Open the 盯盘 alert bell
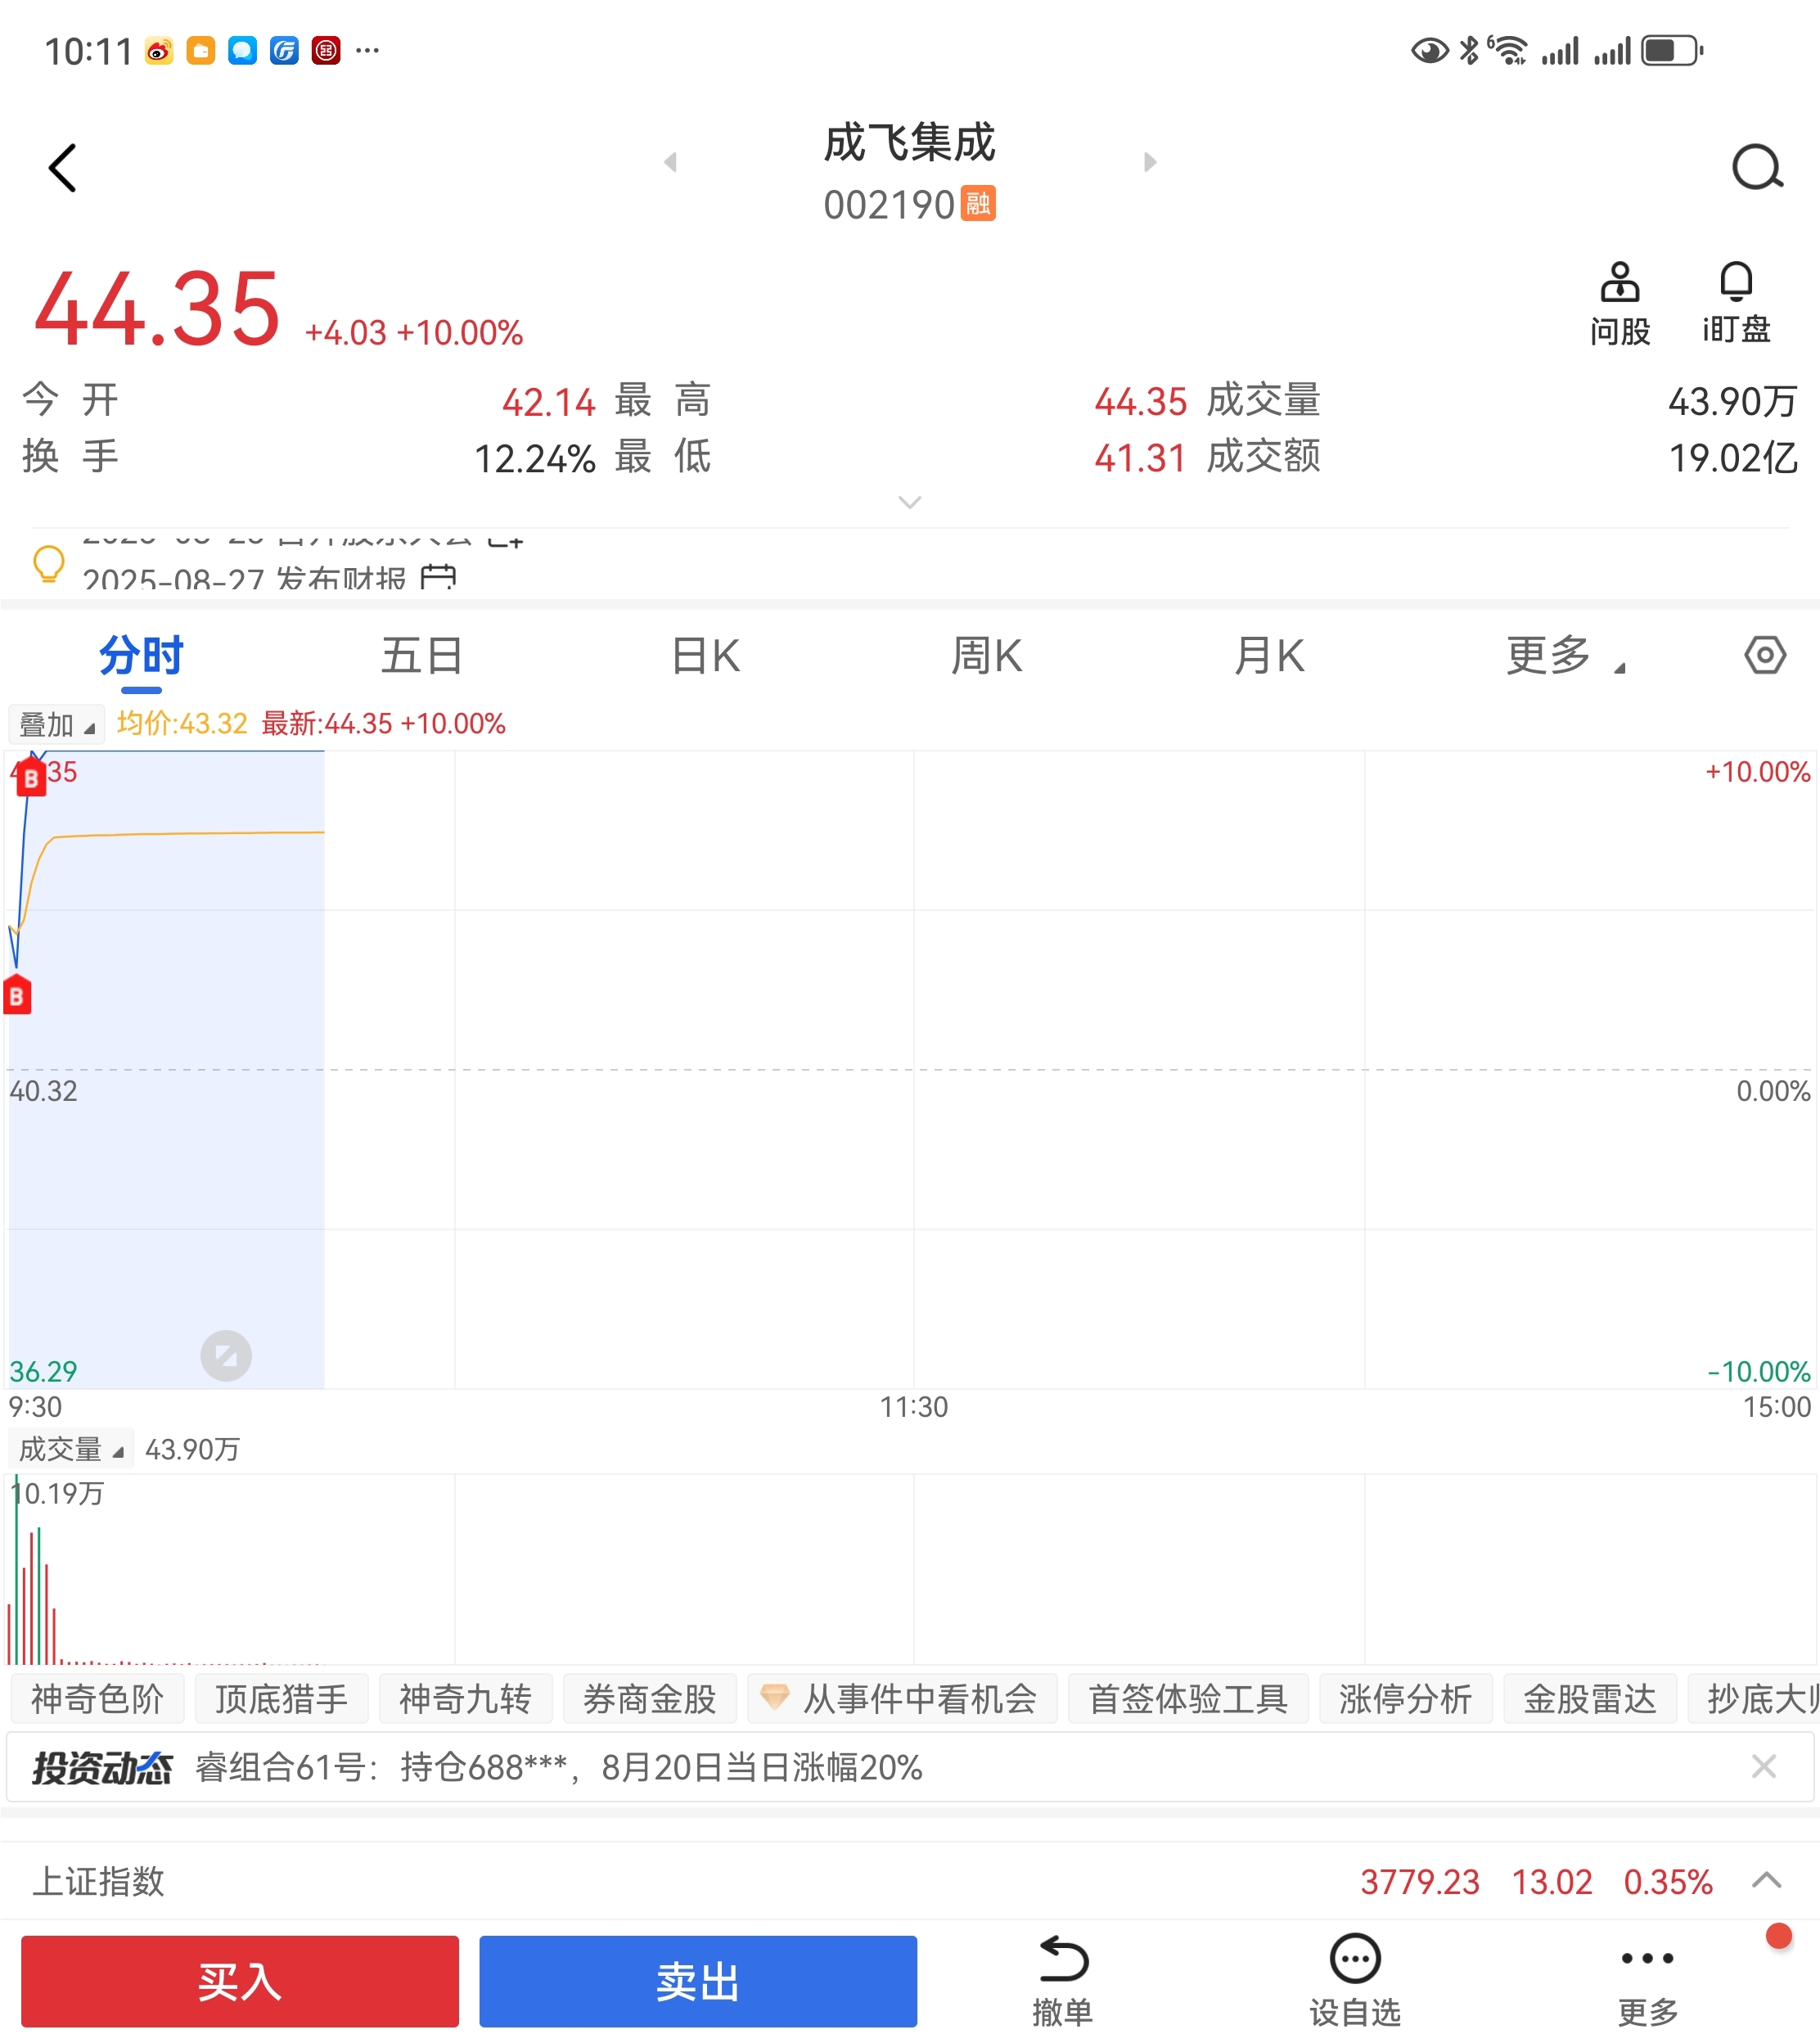 click(1736, 304)
